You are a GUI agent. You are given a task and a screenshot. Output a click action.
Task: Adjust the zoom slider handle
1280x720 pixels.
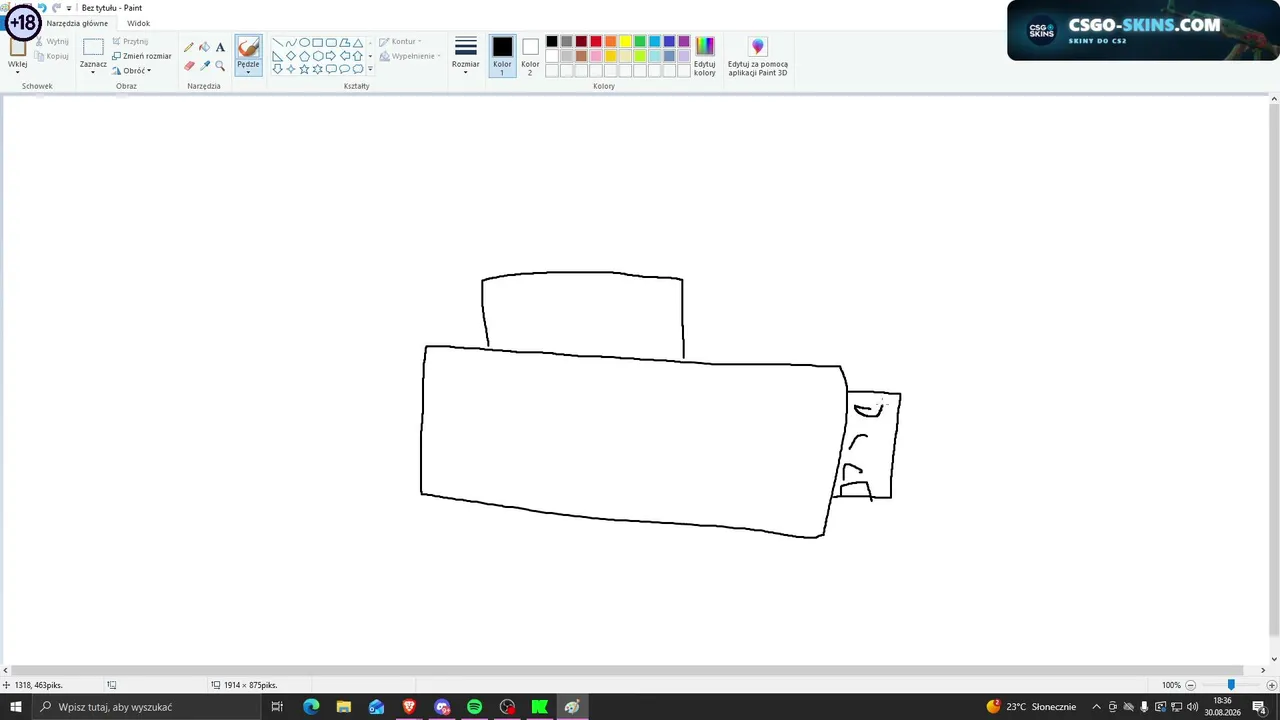click(x=1231, y=685)
